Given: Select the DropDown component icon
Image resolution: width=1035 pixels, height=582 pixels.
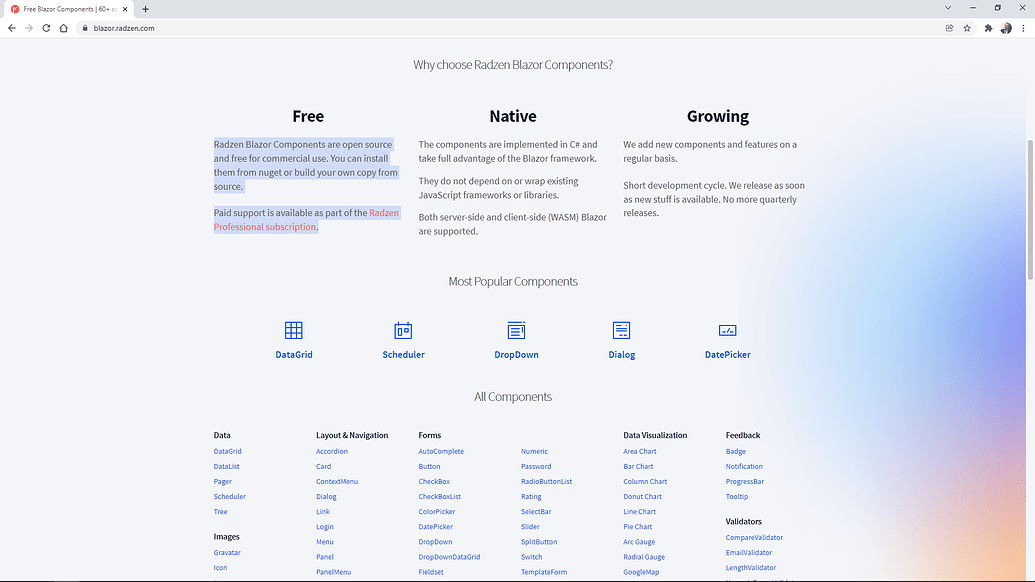Looking at the screenshot, I should (x=516, y=330).
